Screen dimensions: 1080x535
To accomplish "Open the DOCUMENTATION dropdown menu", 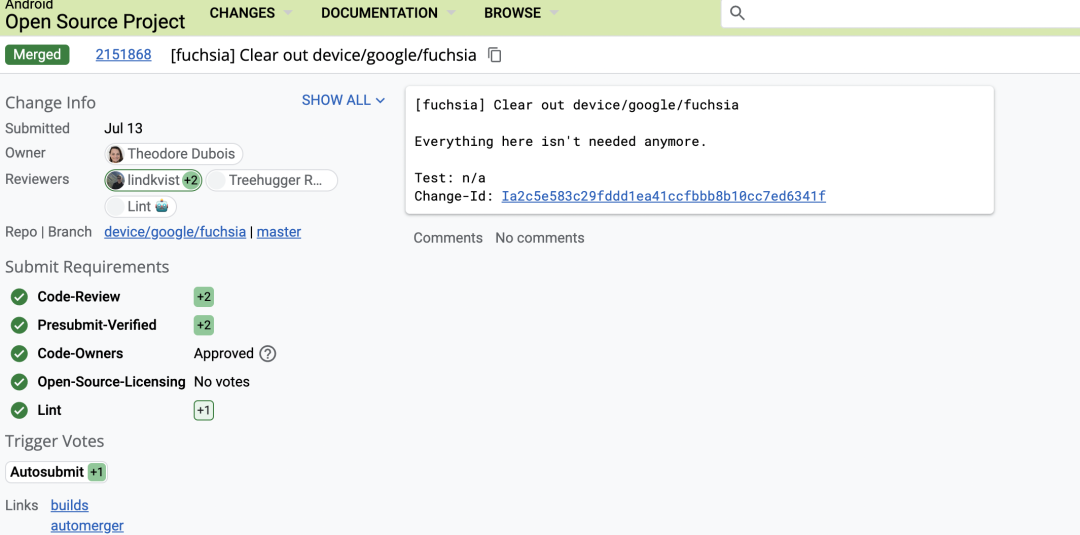I will click(x=387, y=13).
